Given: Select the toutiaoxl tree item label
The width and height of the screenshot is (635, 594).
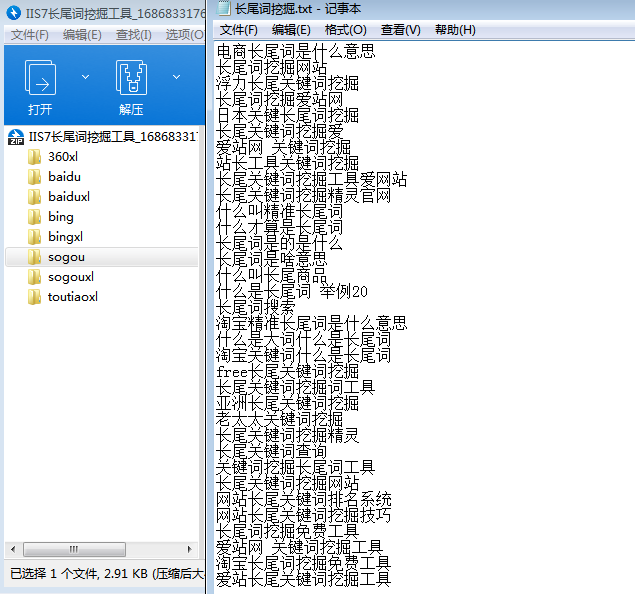Looking at the screenshot, I should (x=73, y=297).
